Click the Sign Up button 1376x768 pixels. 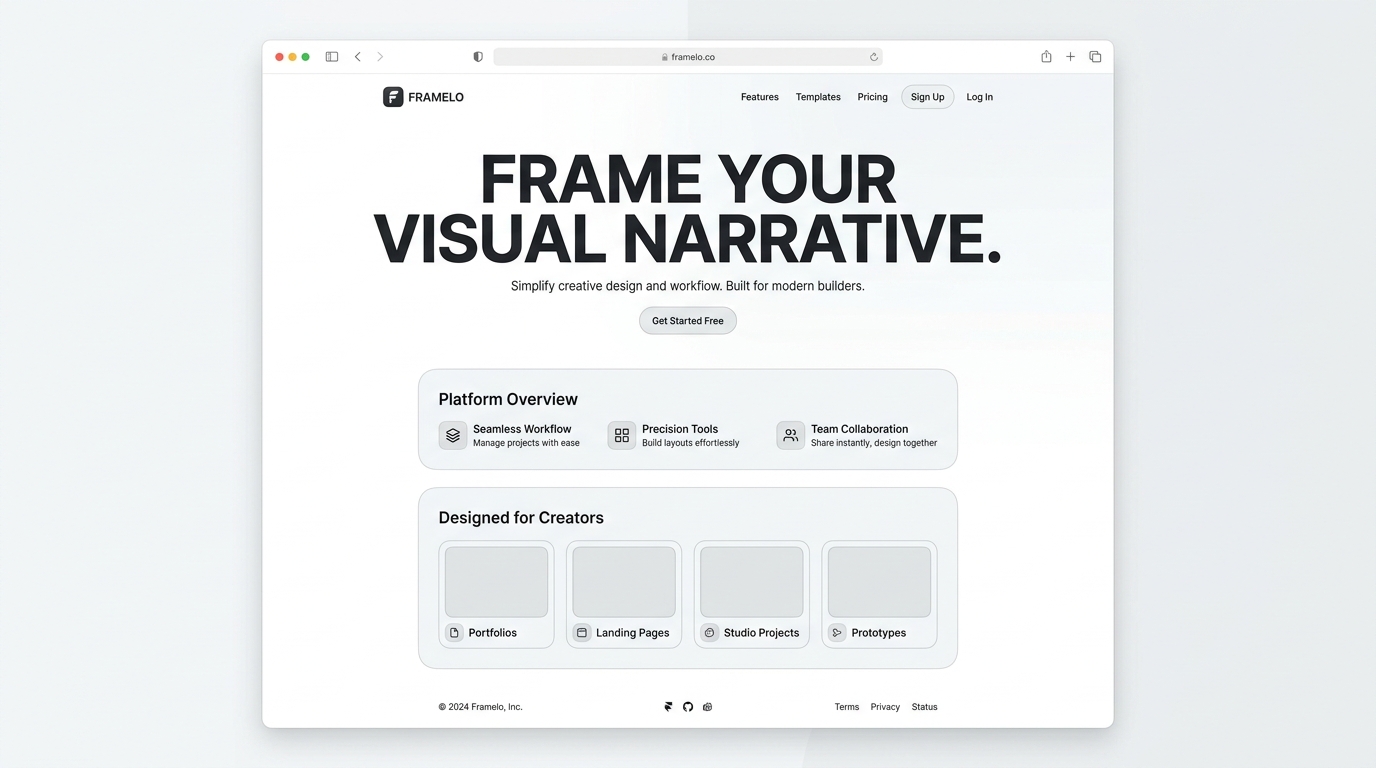tap(927, 97)
